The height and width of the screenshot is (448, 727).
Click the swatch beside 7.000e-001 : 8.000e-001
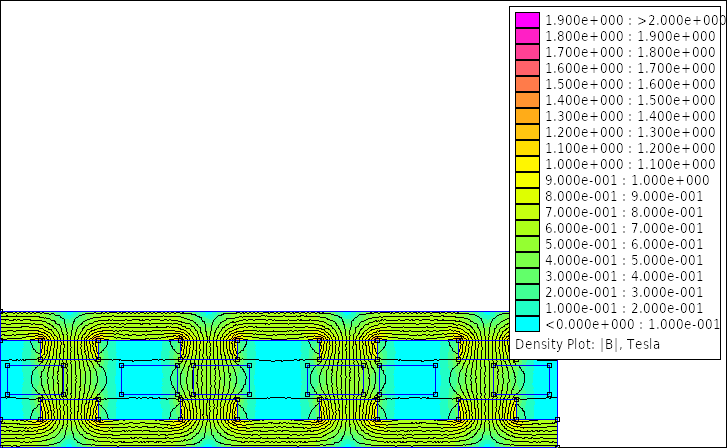(527, 212)
